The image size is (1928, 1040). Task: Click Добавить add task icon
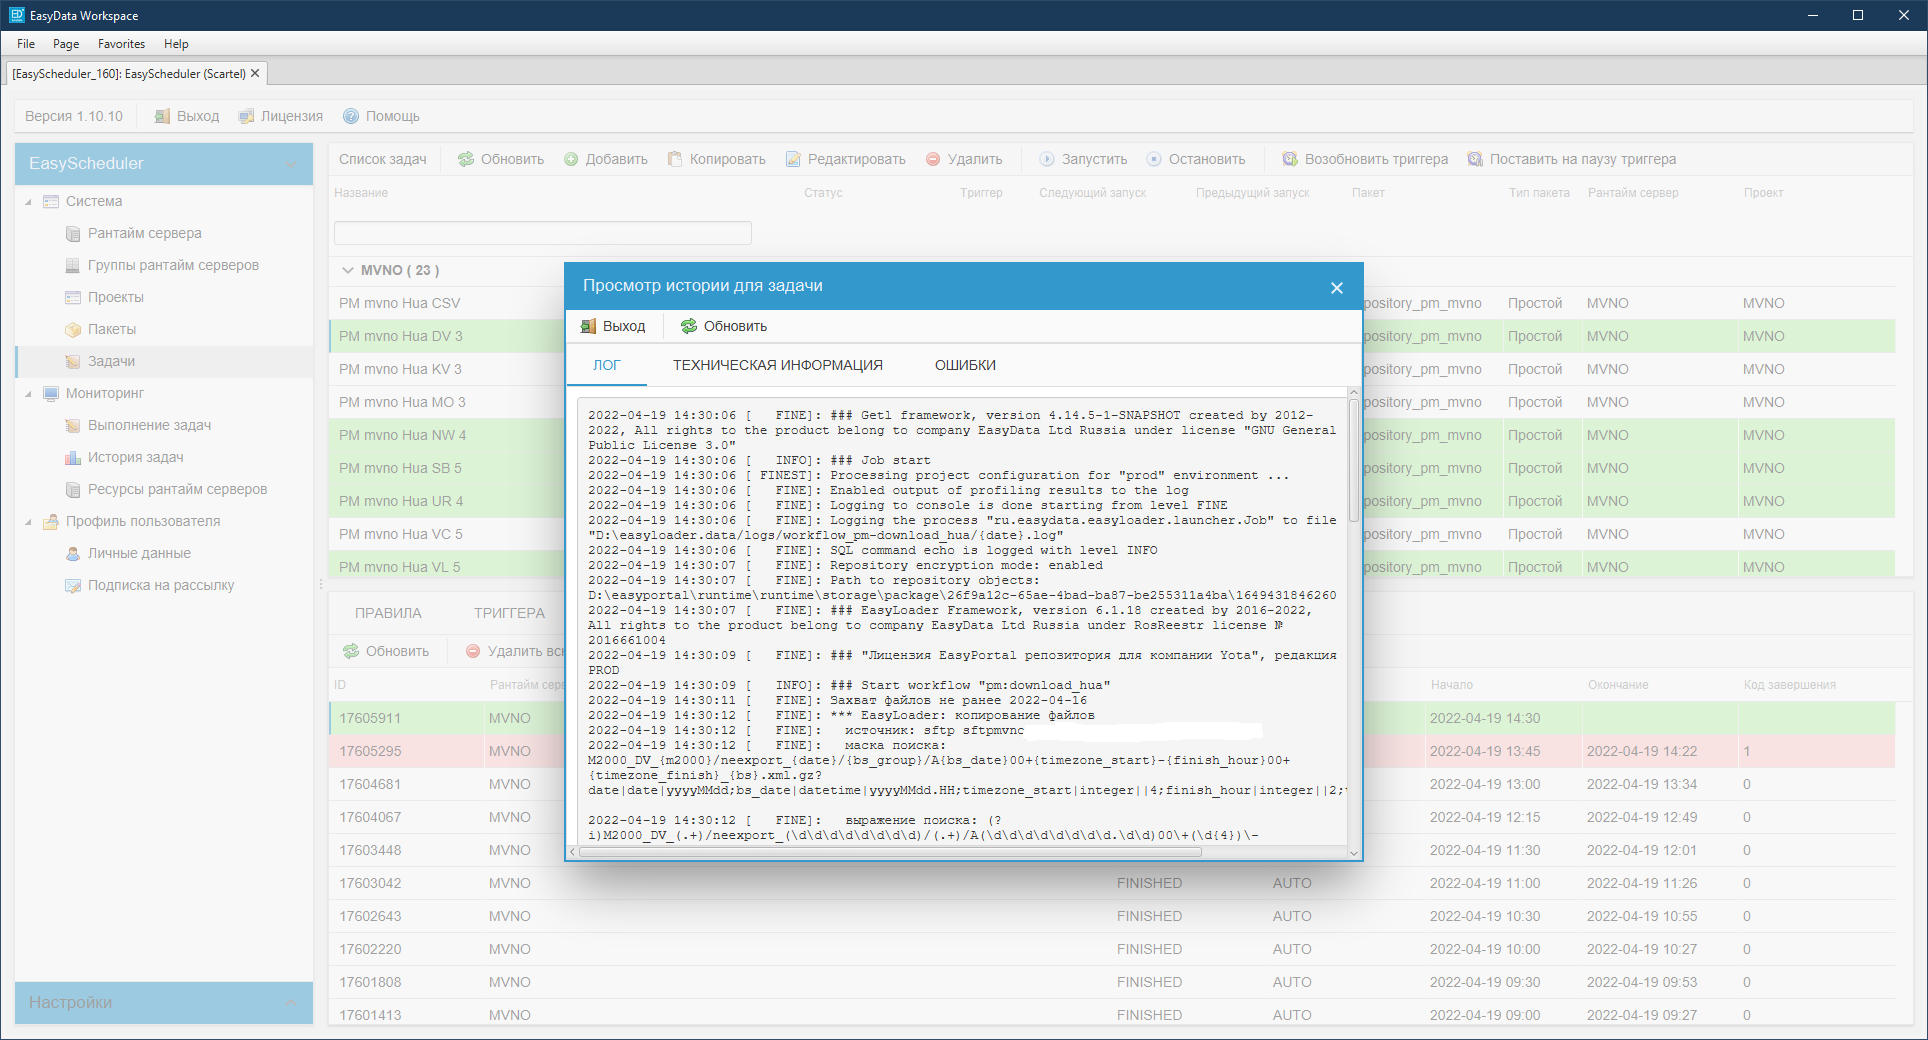pos(571,159)
